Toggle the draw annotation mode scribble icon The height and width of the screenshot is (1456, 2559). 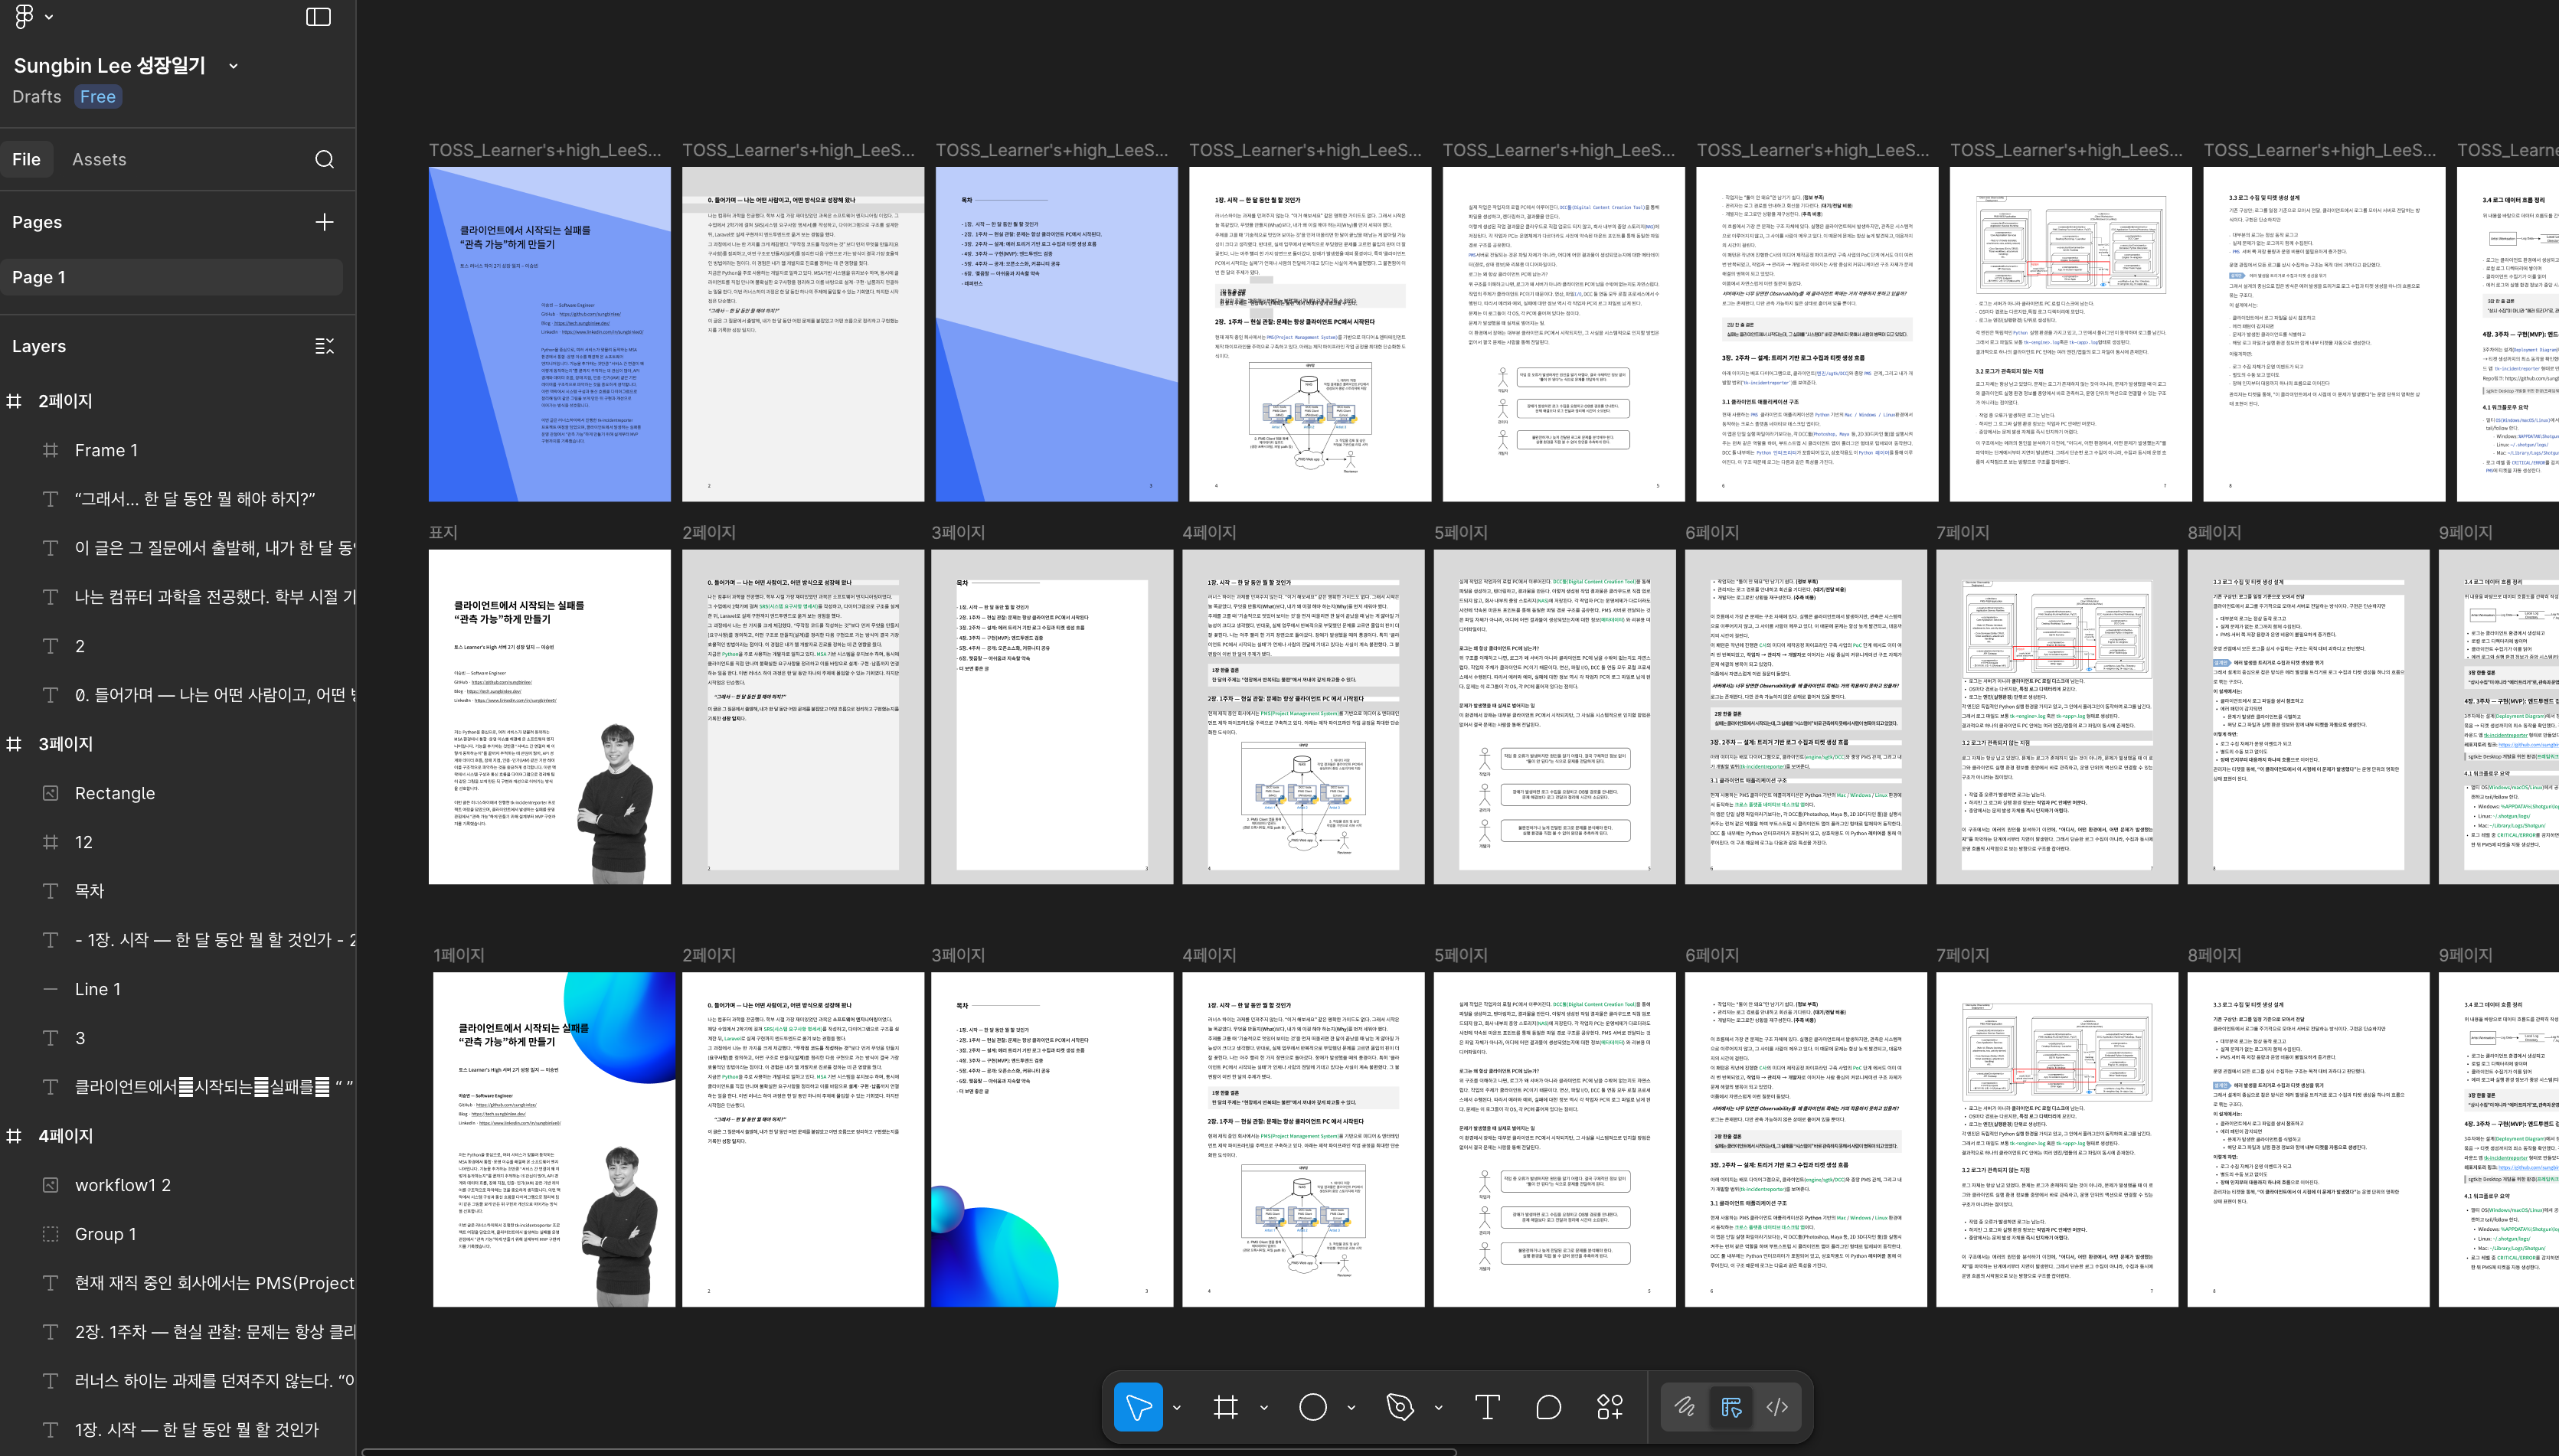pyautogui.click(x=1685, y=1406)
